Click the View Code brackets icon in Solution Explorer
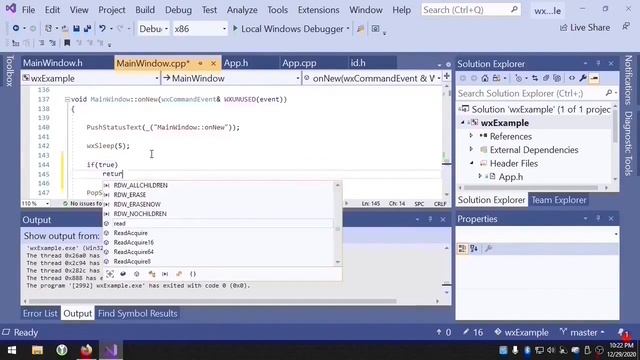The height and width of the screenshot is (360, 640). (571, 78)
